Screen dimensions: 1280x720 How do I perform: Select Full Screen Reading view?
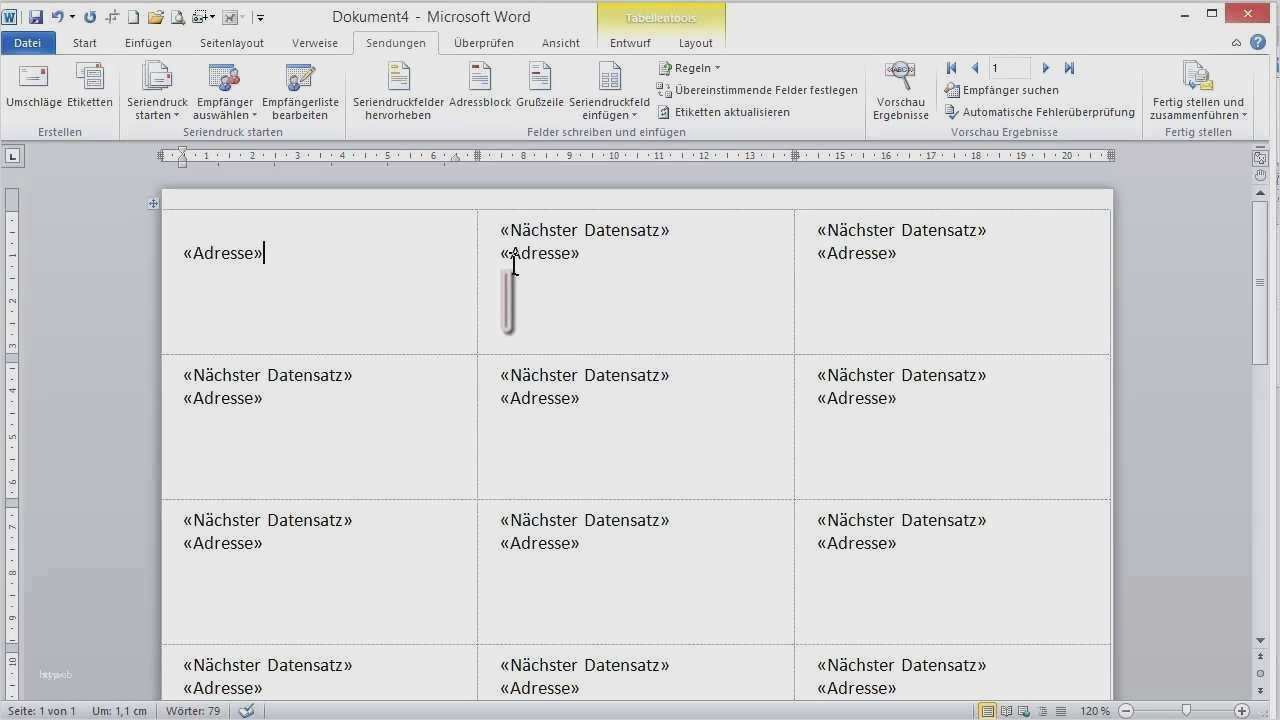1006,711
